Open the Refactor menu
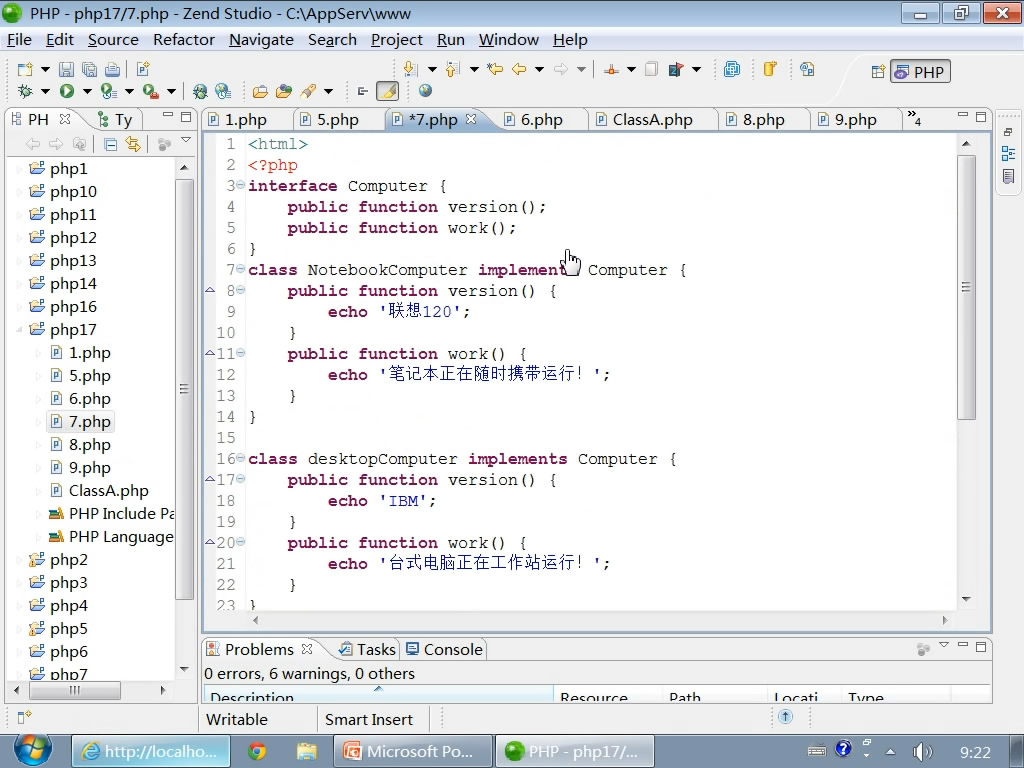This screenshot has height=768, width=1024. (184, 40)
